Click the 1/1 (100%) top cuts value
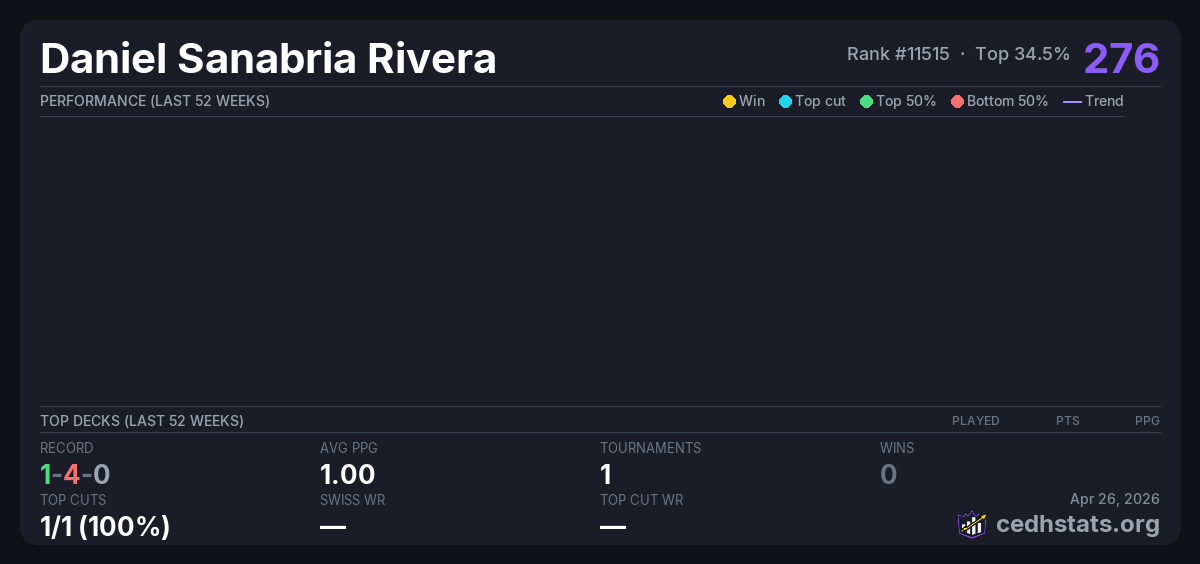The image size is (1200, 564). (x=105, y=526)
